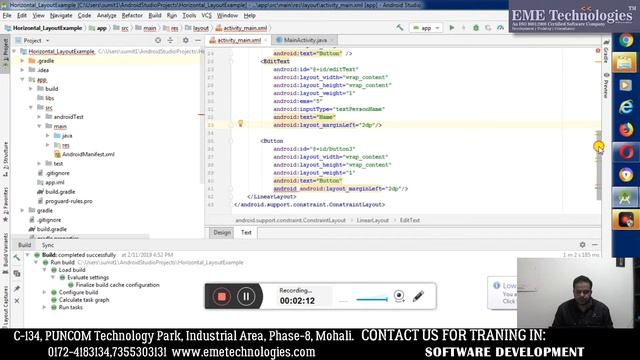Open the Tools menu
The width and height of the screenshot is (640, 360).
(x=189, y=16)
